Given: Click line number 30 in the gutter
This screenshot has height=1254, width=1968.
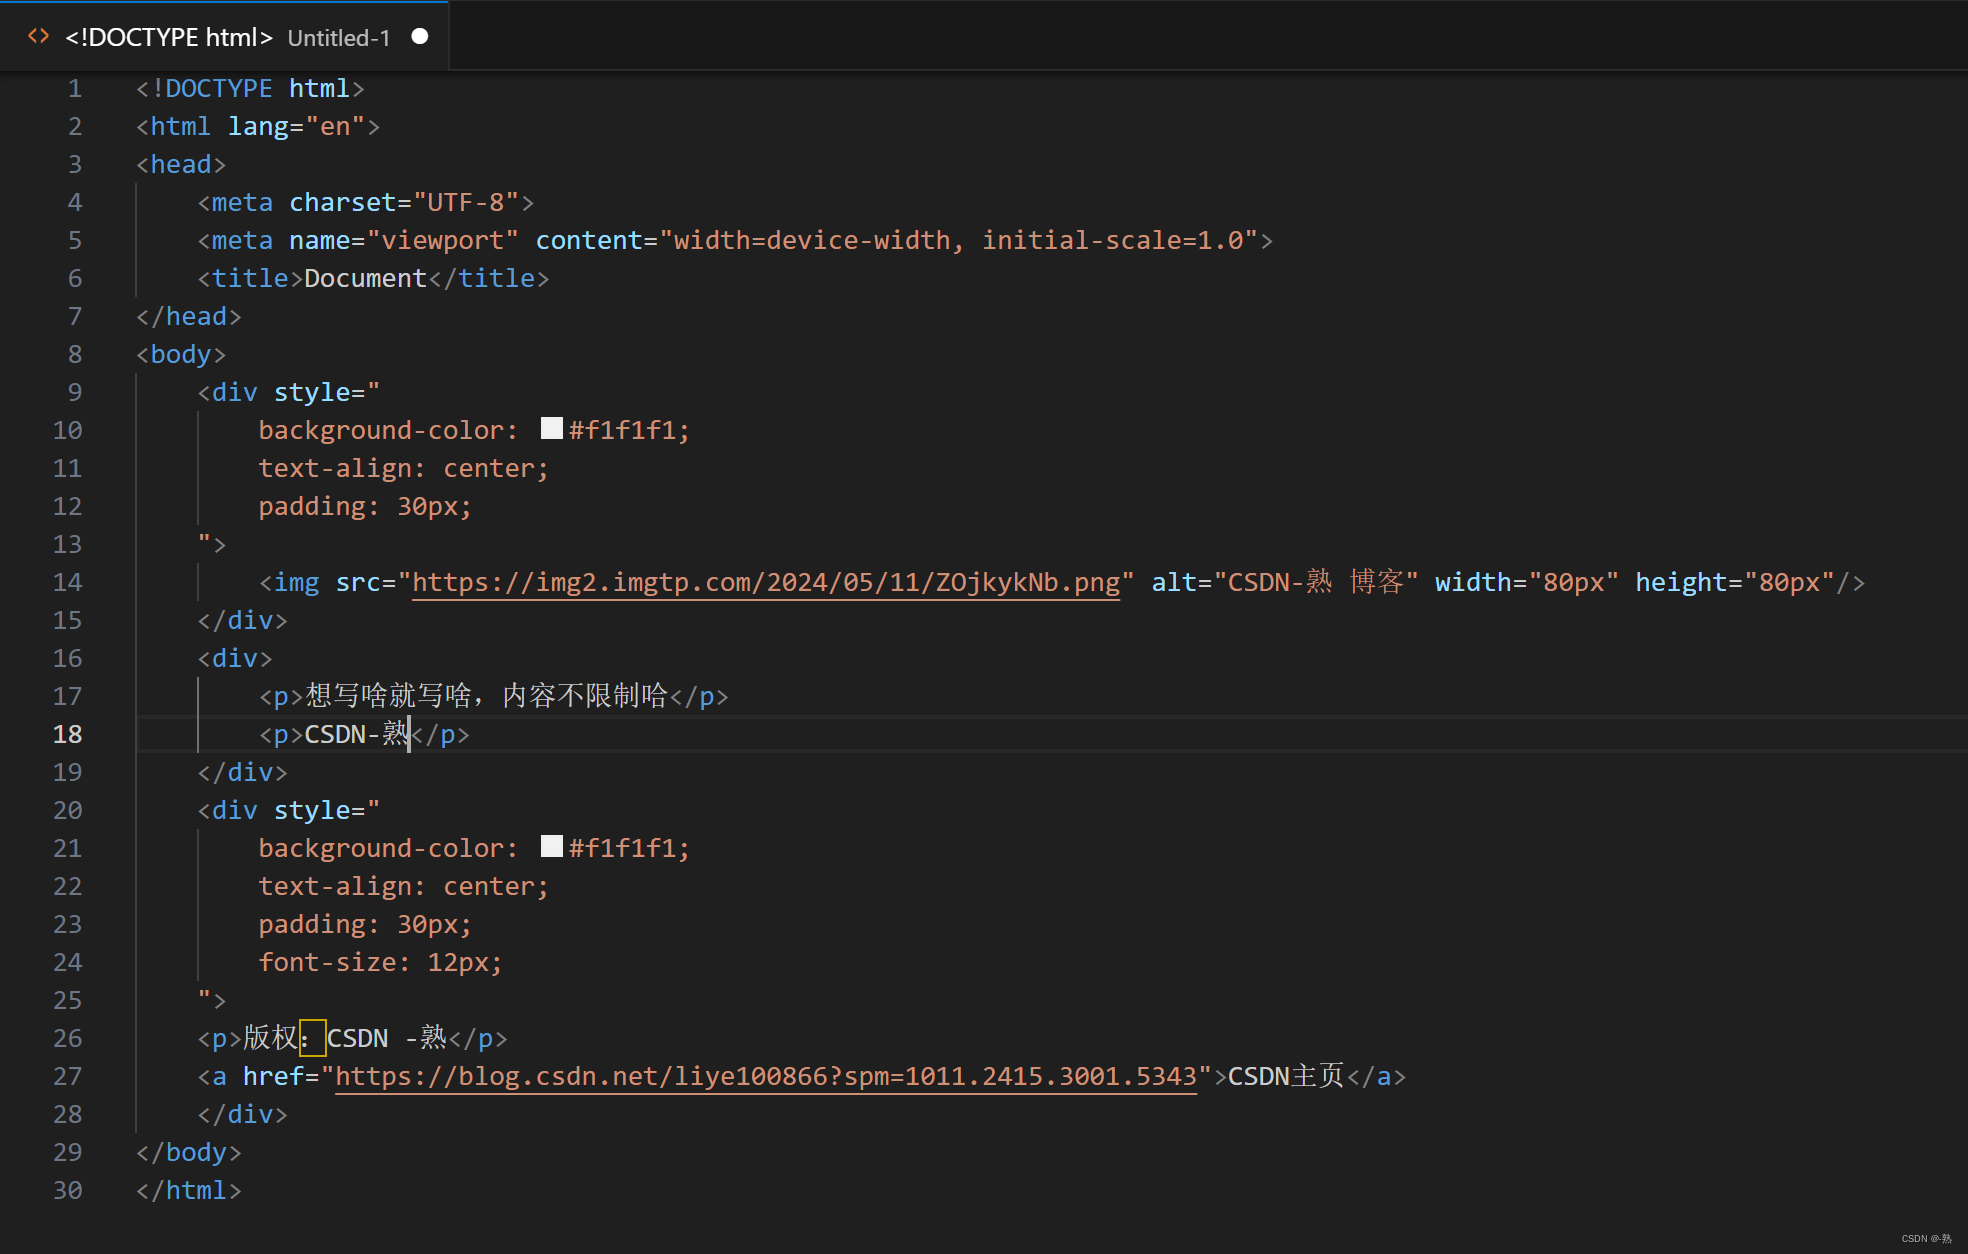Looking at the screenshot, I should (x=68, y=1190).
